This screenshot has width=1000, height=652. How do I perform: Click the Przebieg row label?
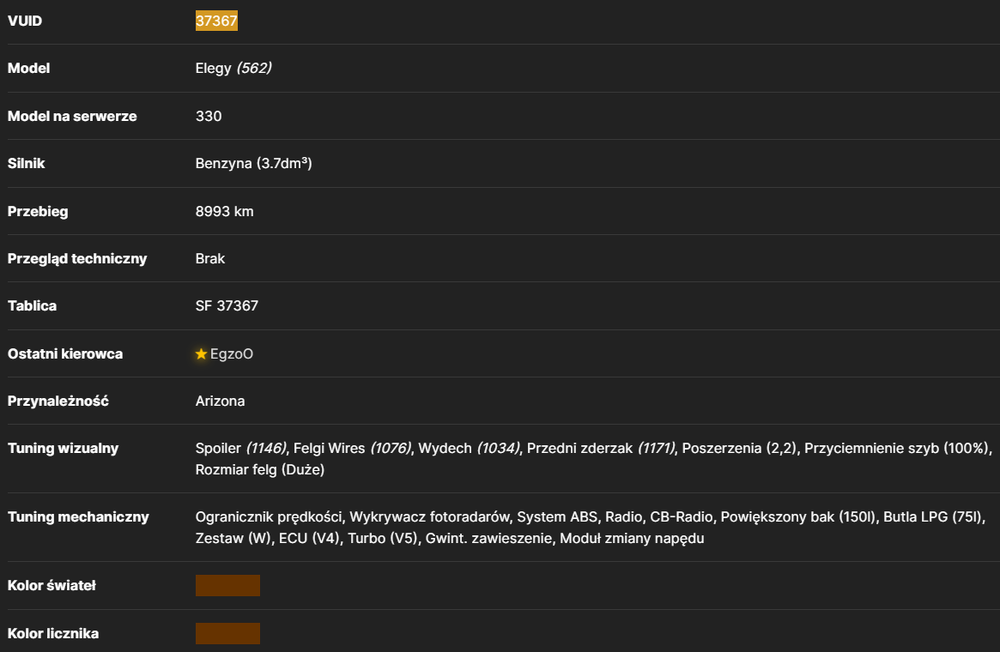(x=38, y=212)
